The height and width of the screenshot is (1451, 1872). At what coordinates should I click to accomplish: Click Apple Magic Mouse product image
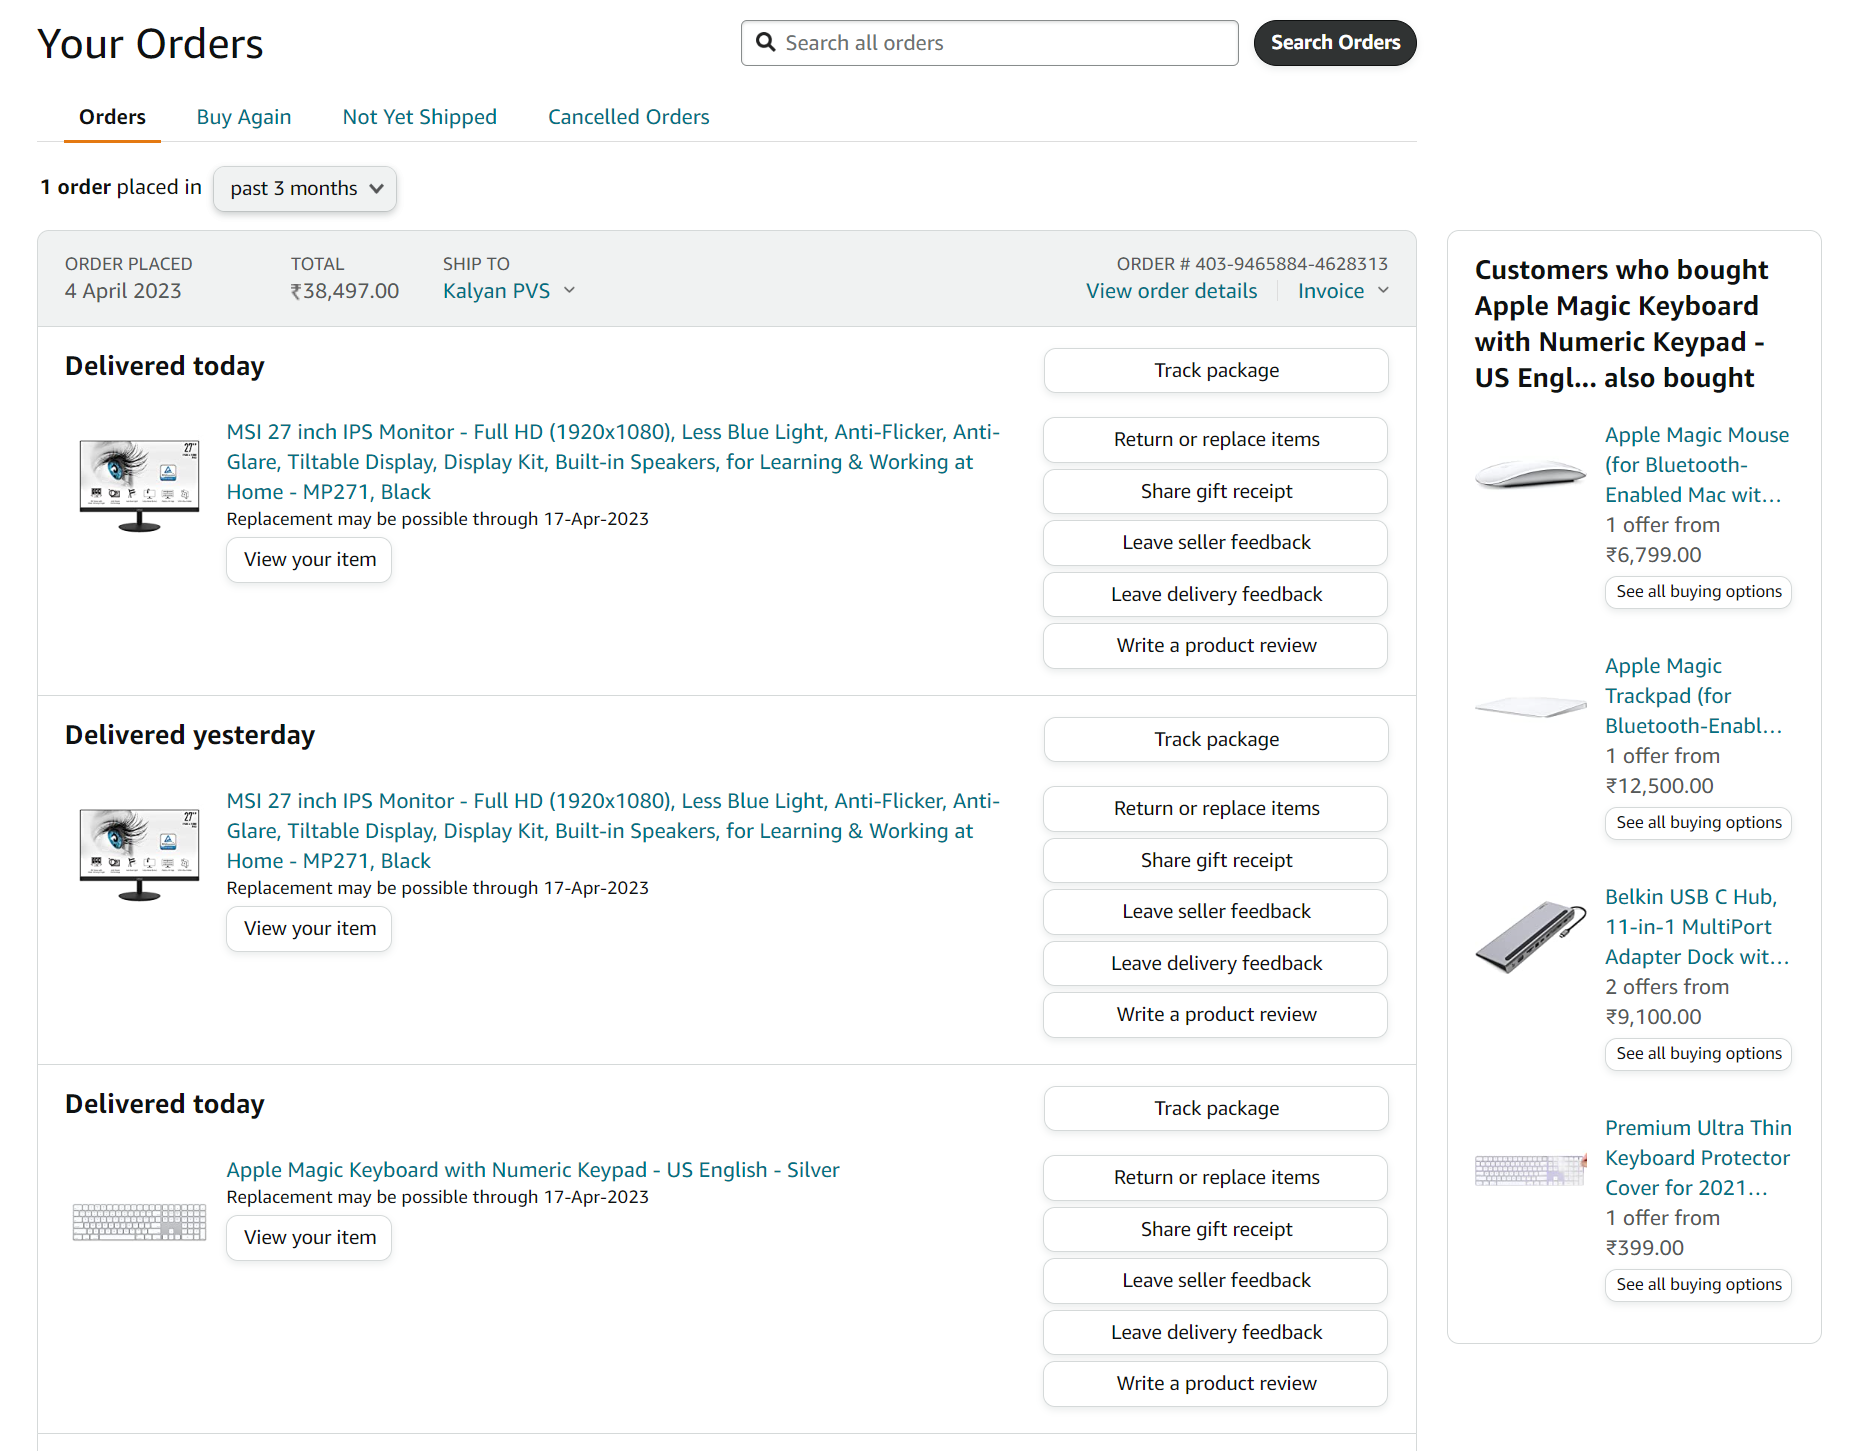tap(1531, 474)
